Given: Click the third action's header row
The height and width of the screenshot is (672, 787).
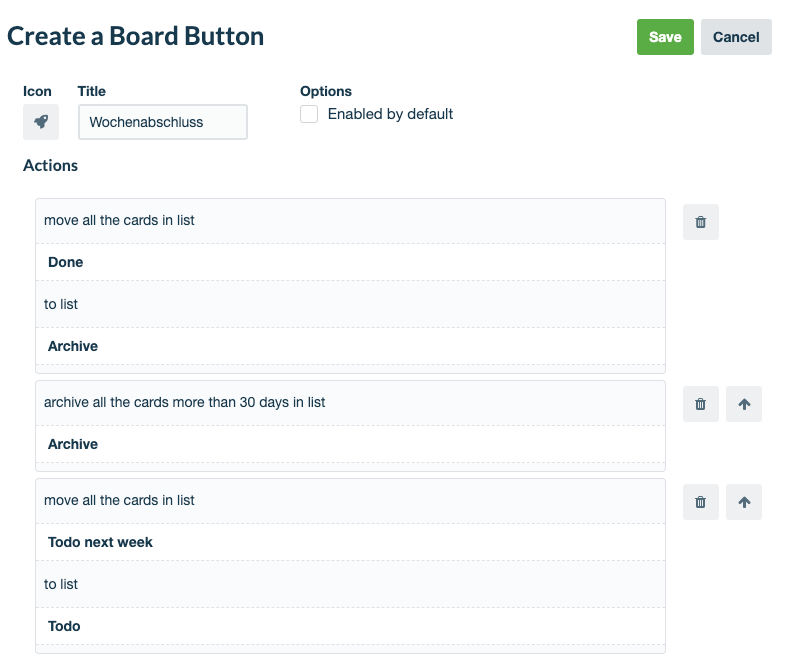Looking at the screenshot, I should point(350,501).
